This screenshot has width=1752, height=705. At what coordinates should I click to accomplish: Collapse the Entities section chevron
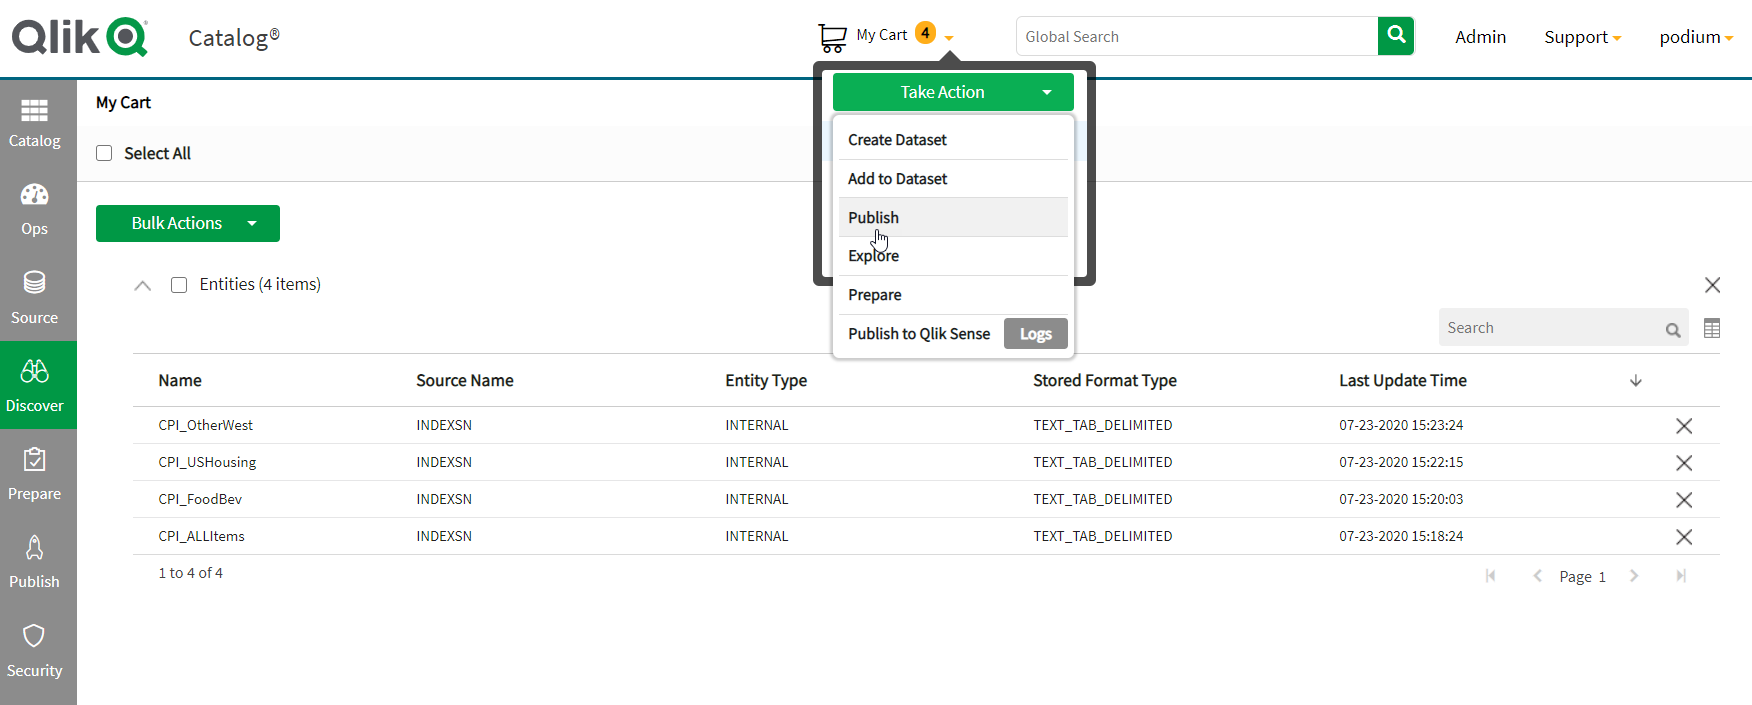click(x=143, y=286)
